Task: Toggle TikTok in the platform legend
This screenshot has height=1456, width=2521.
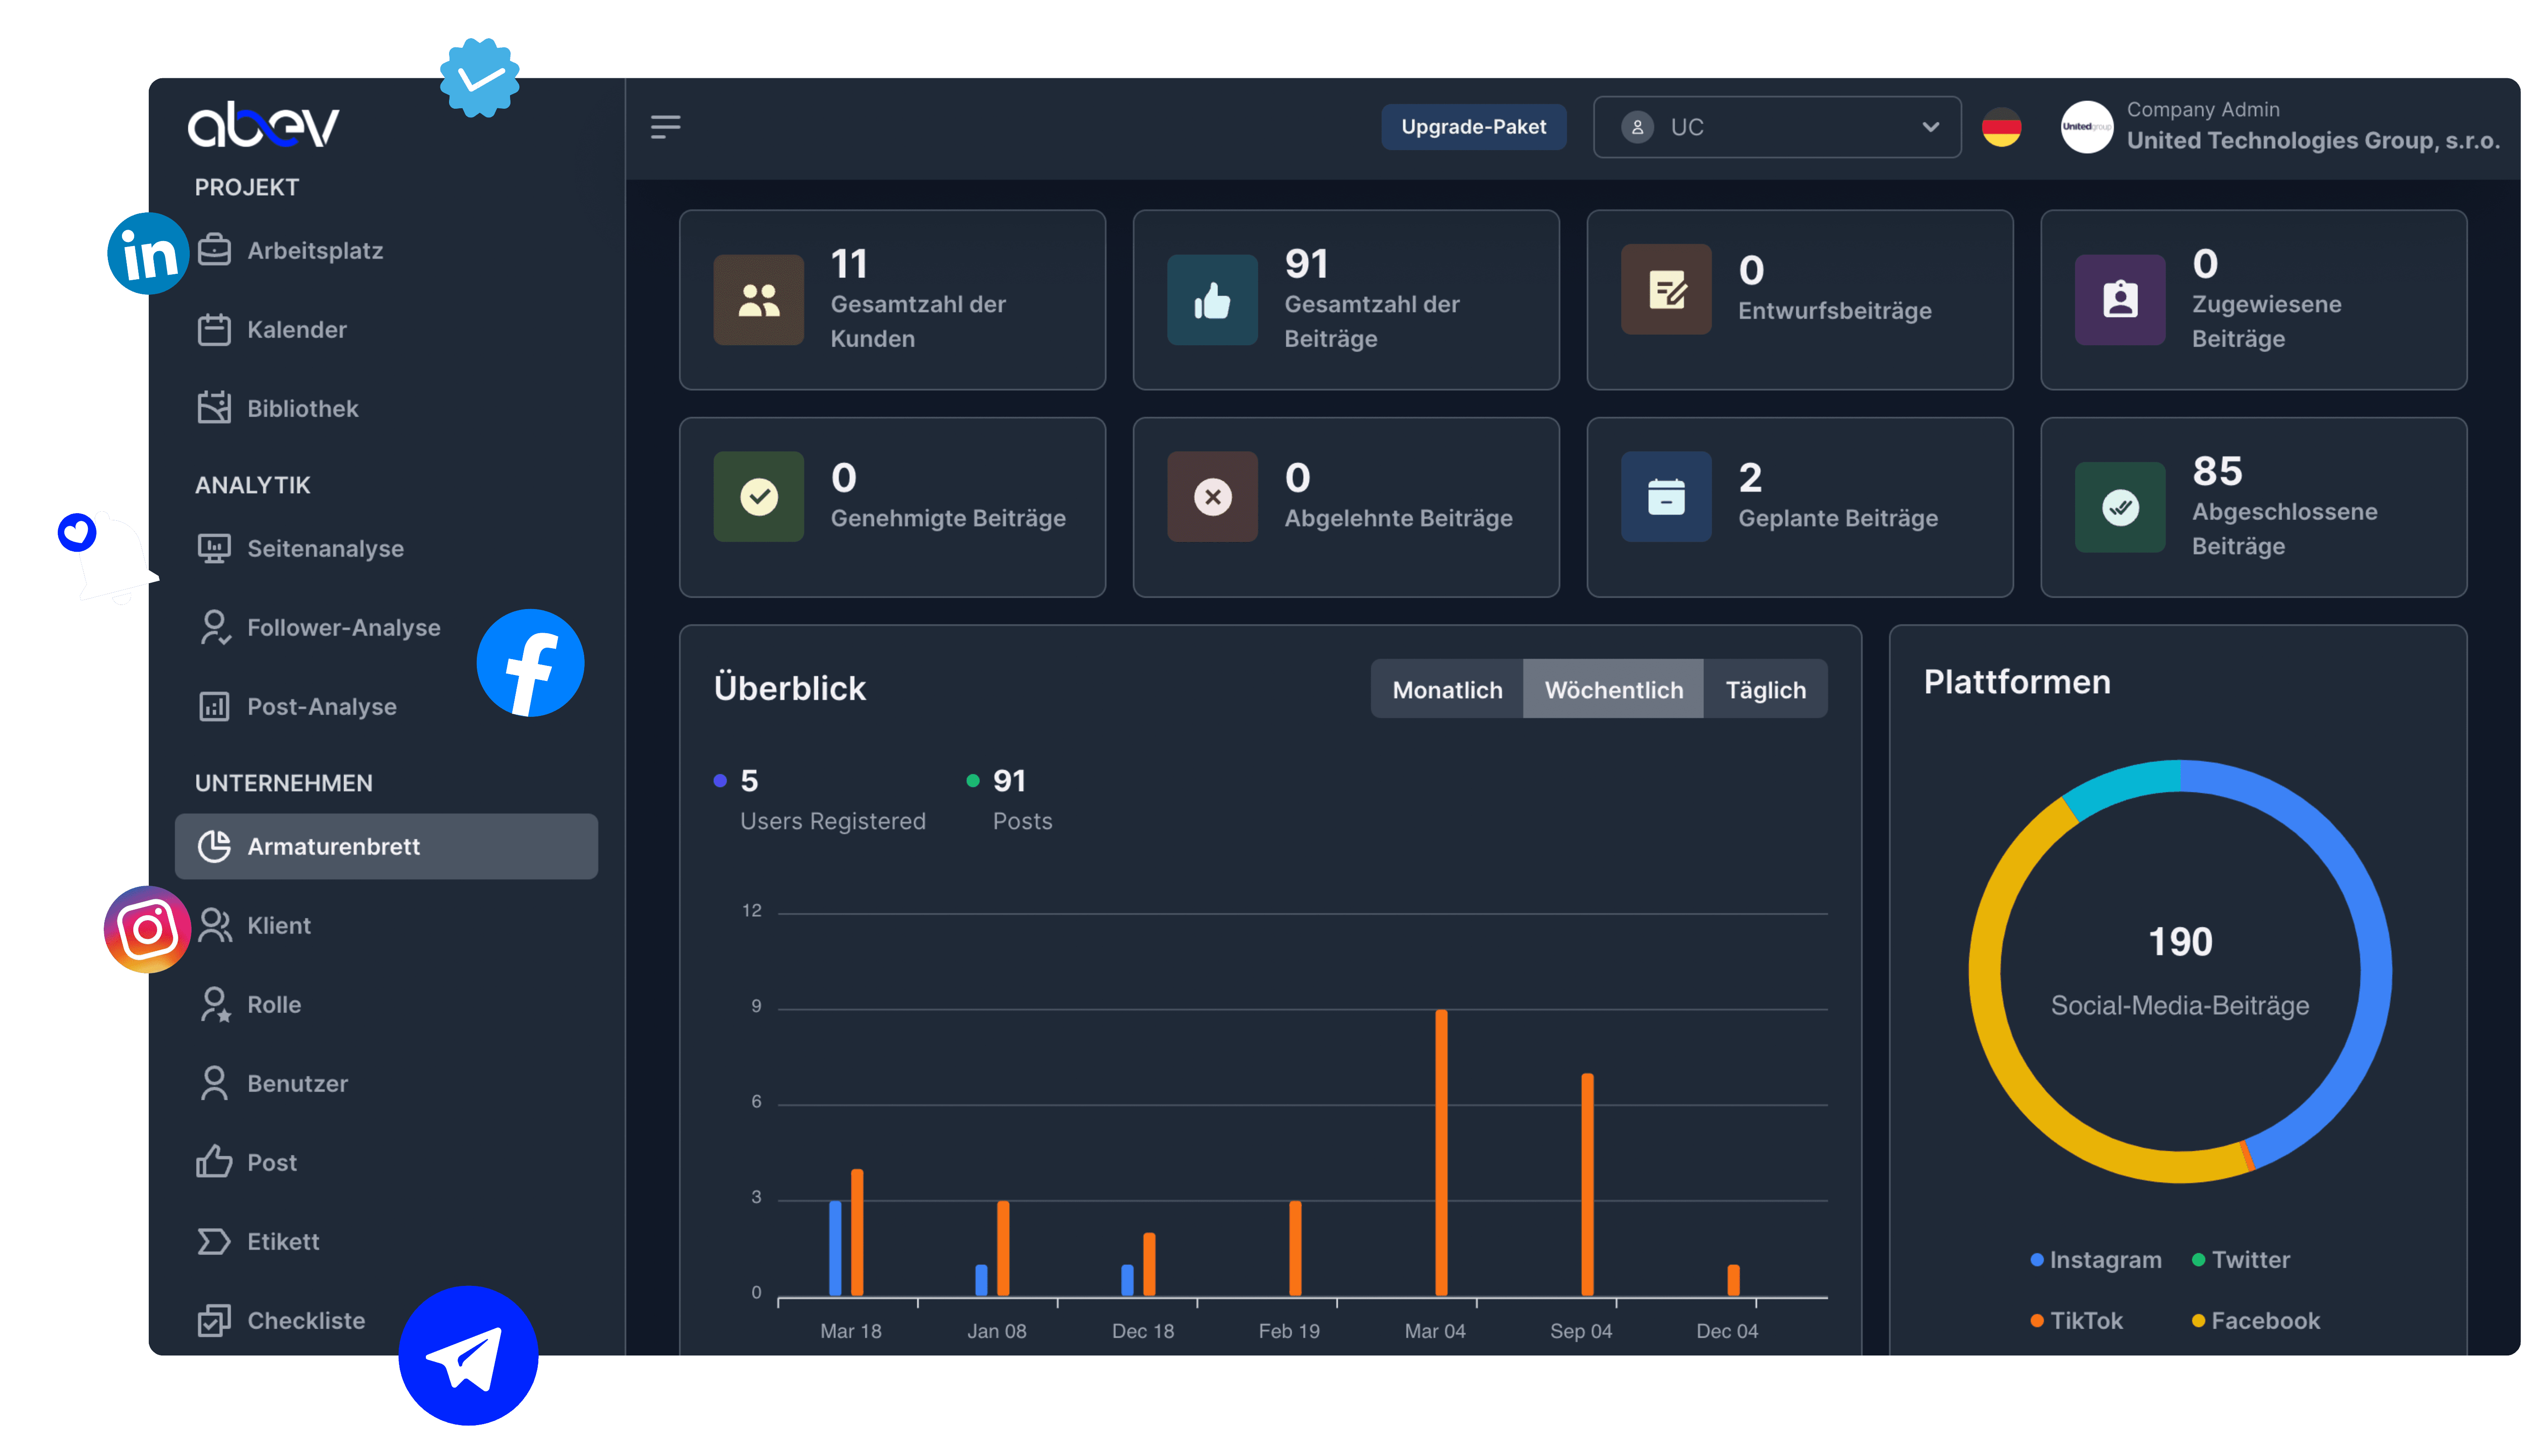Action: pos(2077,1320)
